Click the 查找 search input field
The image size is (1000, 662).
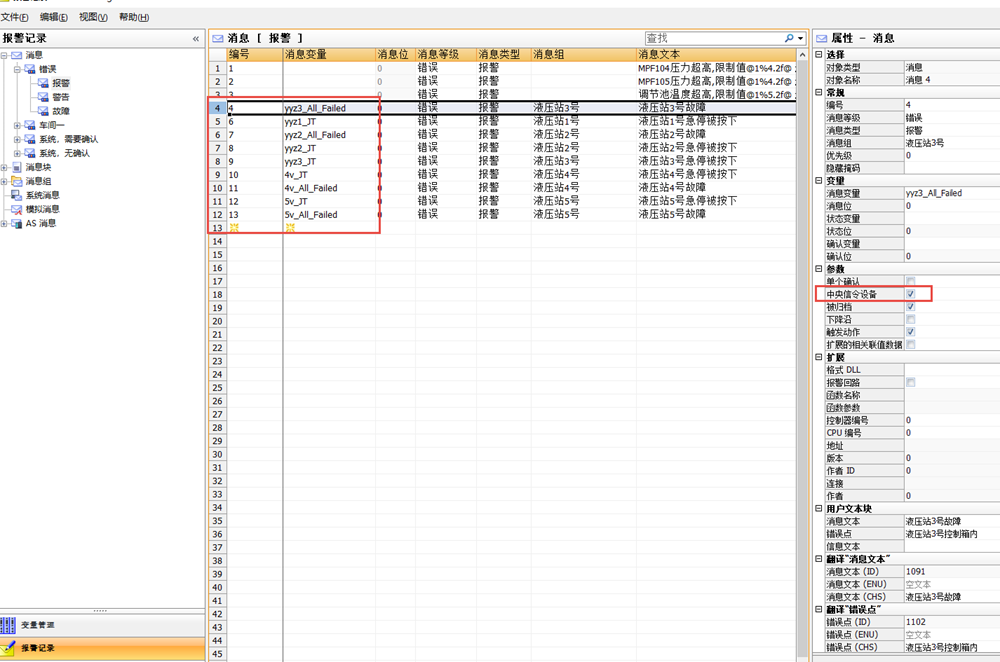(x=710, y=38)
